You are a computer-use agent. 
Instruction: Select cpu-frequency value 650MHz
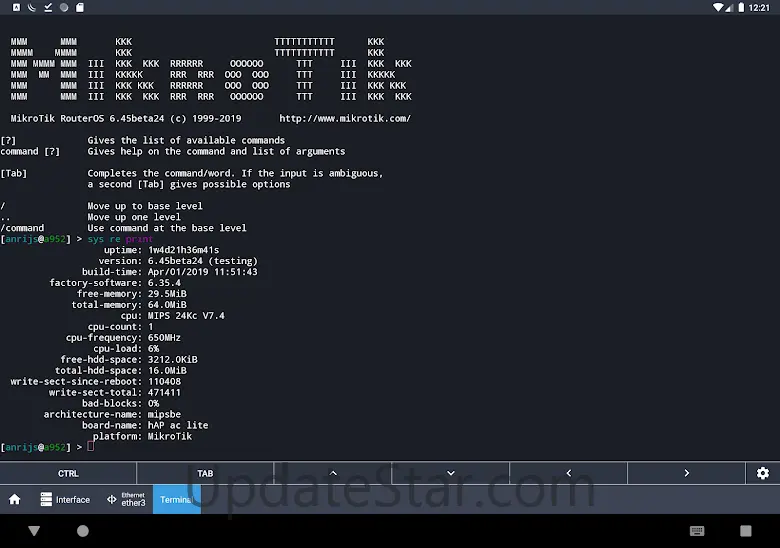(x=164, y=337)
